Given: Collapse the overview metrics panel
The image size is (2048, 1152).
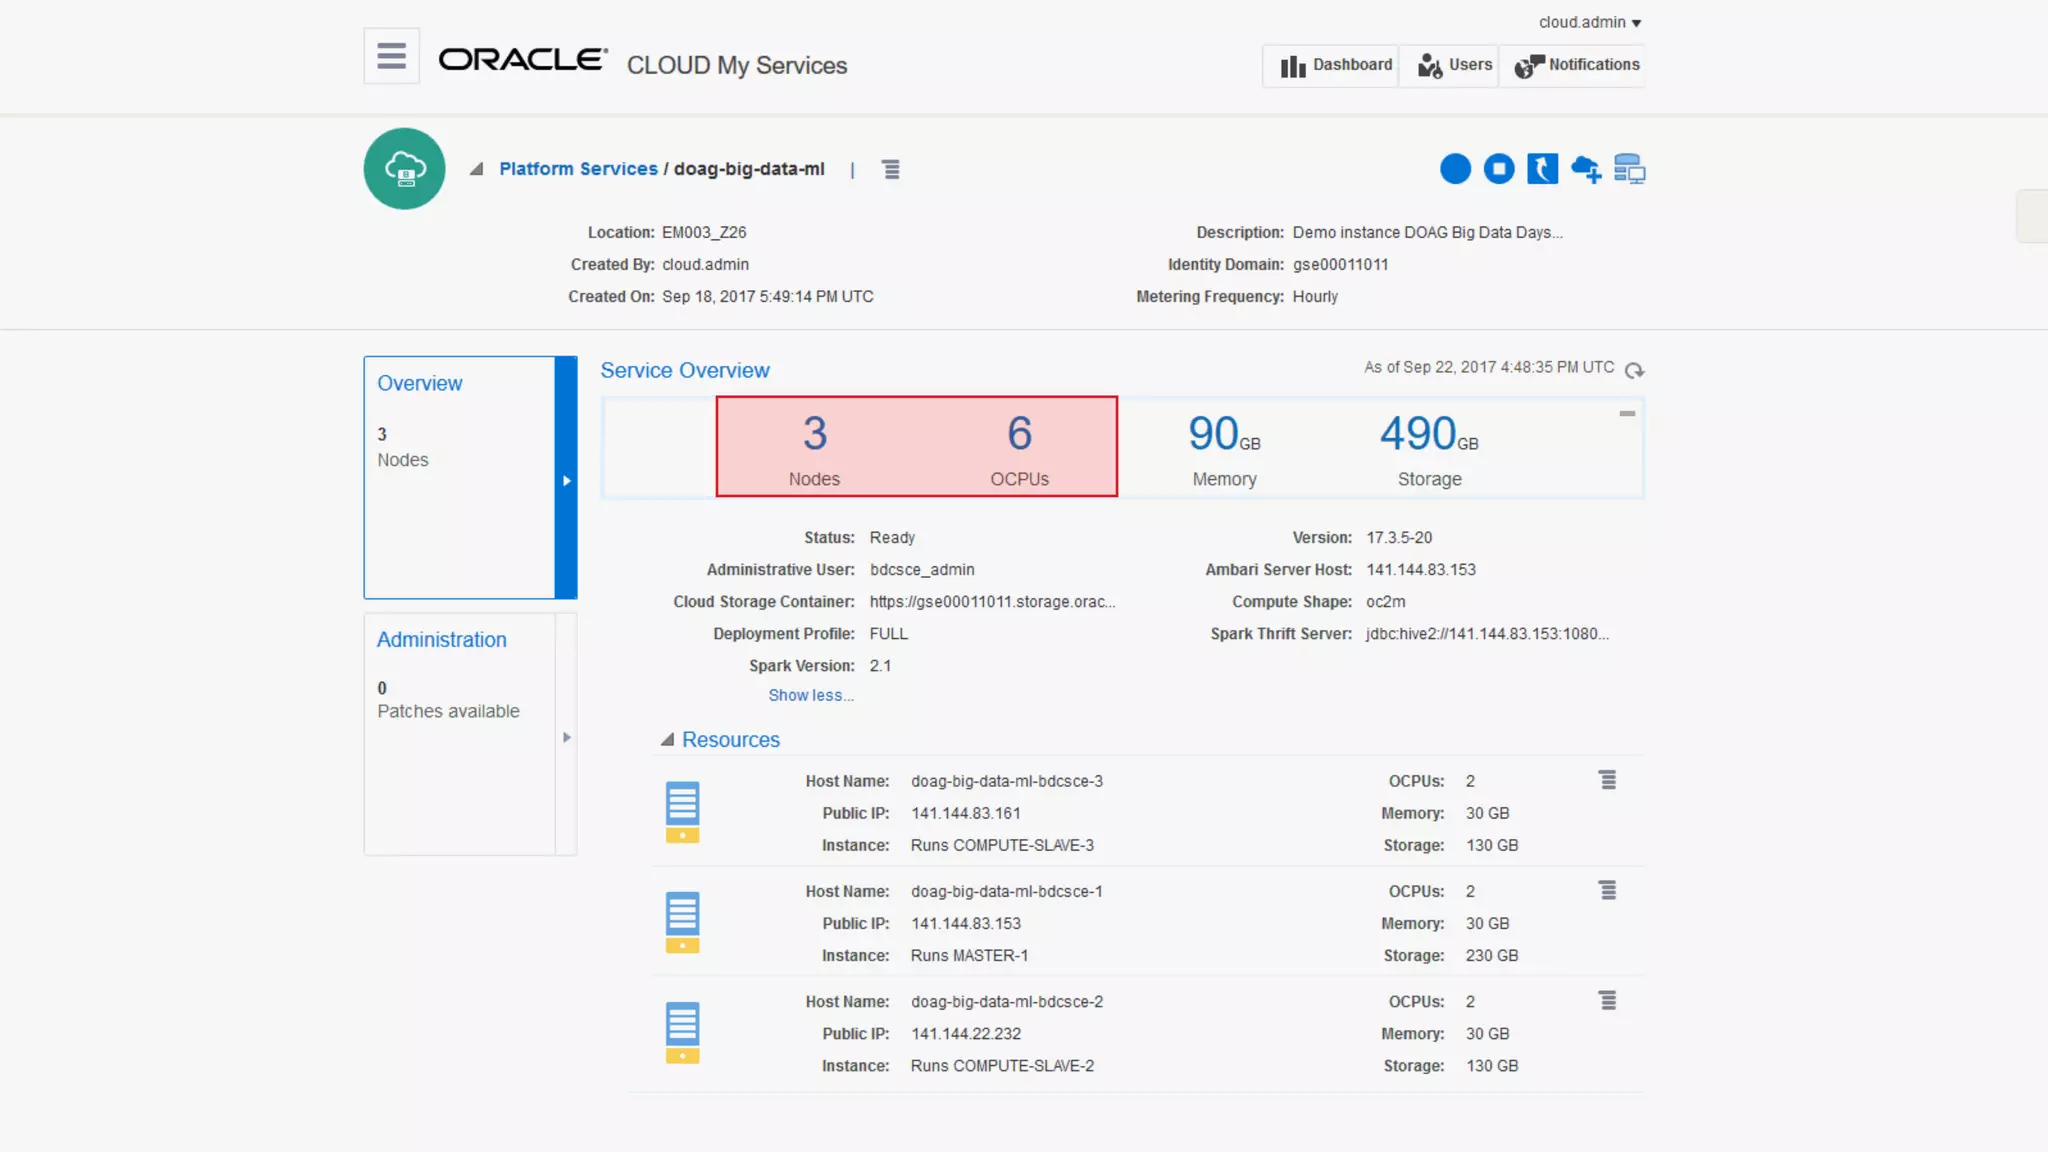Looking at the screenshot, I should (1627, 413).
